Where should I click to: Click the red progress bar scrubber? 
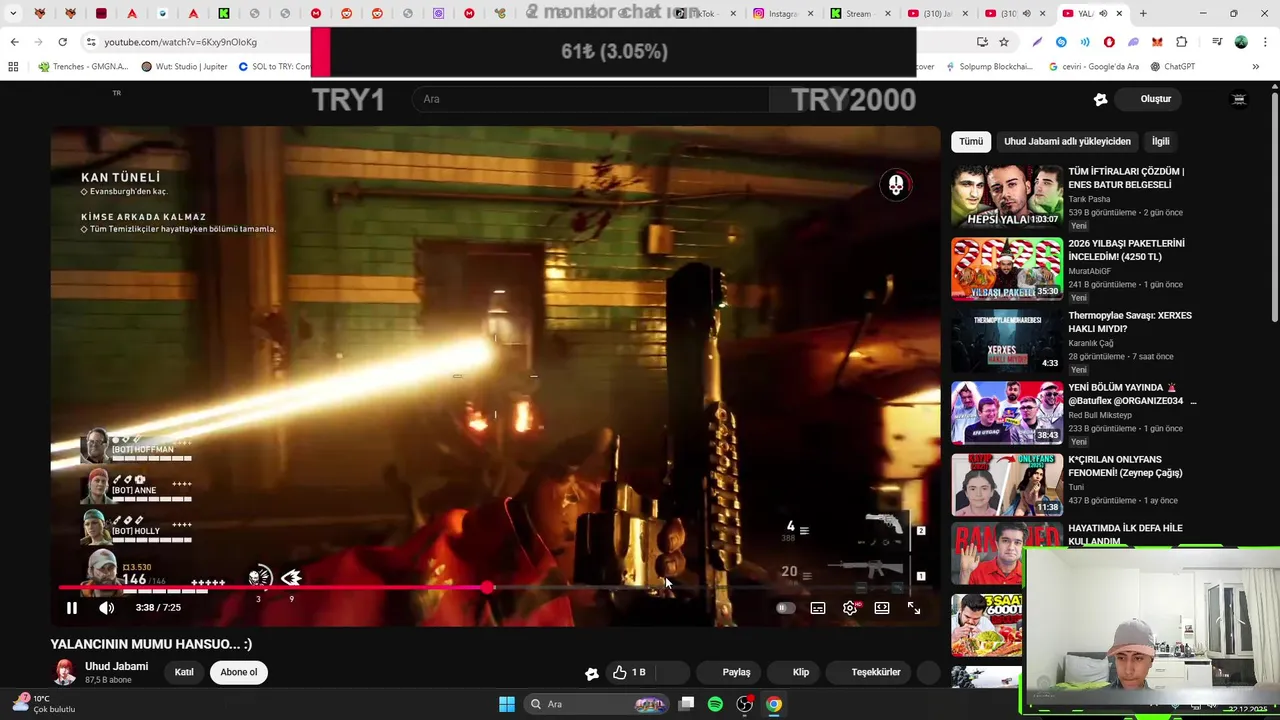pyautogui.click(x=487, y=588)
